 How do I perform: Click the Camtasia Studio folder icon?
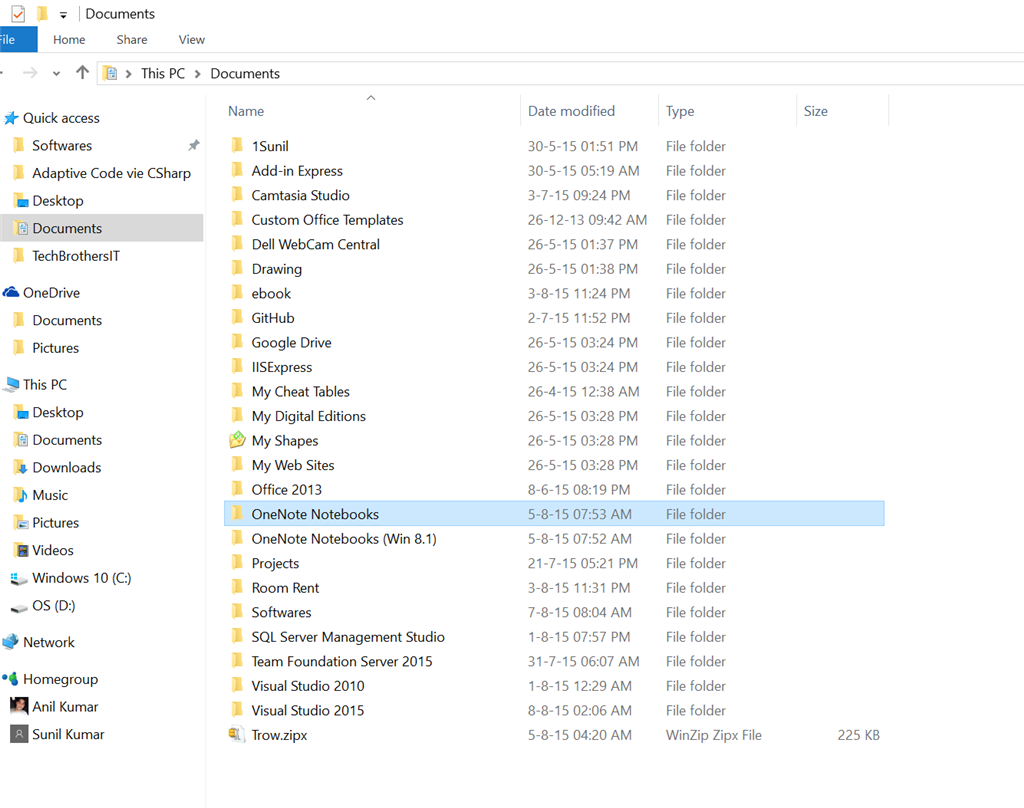pos(237,195)
